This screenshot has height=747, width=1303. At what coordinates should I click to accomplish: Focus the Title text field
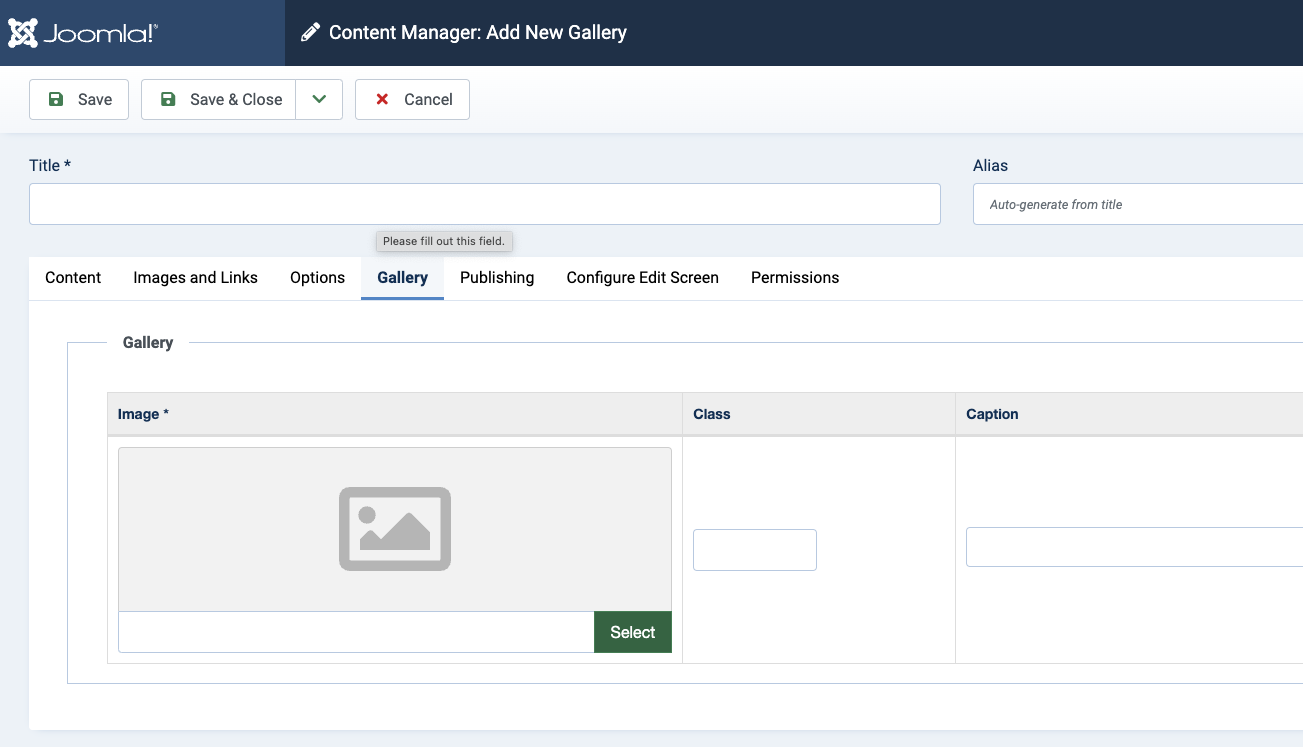(484, 204)
